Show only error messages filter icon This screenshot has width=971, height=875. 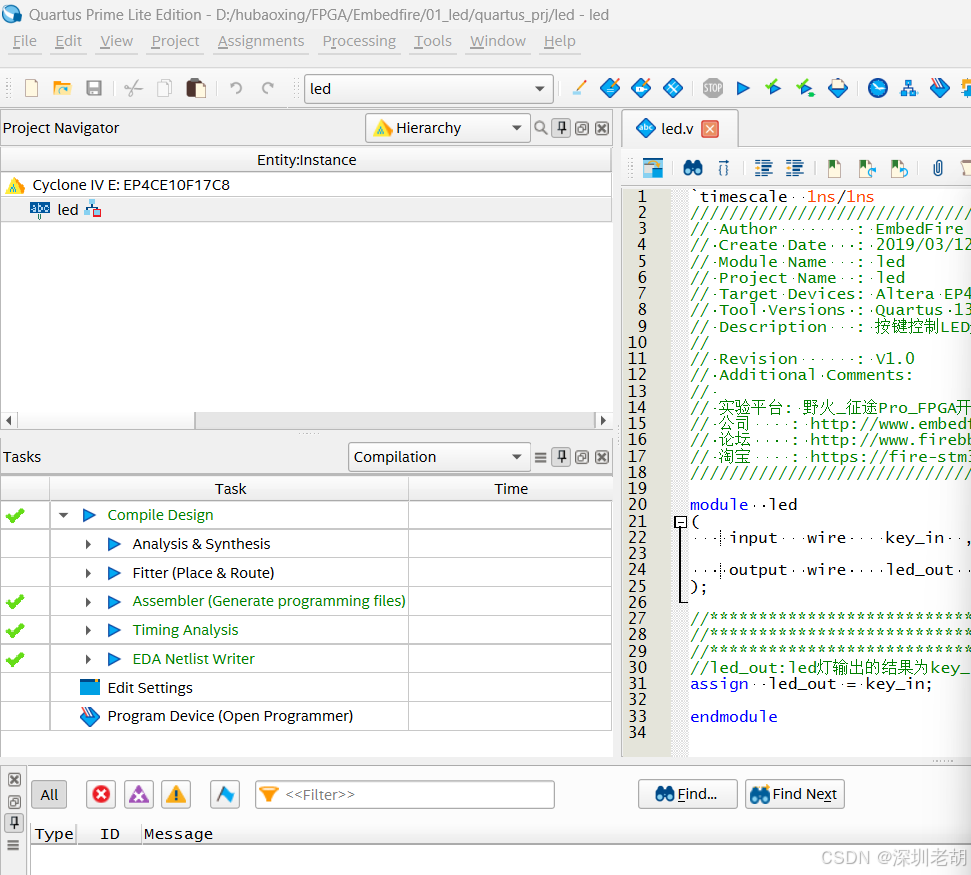101,794
